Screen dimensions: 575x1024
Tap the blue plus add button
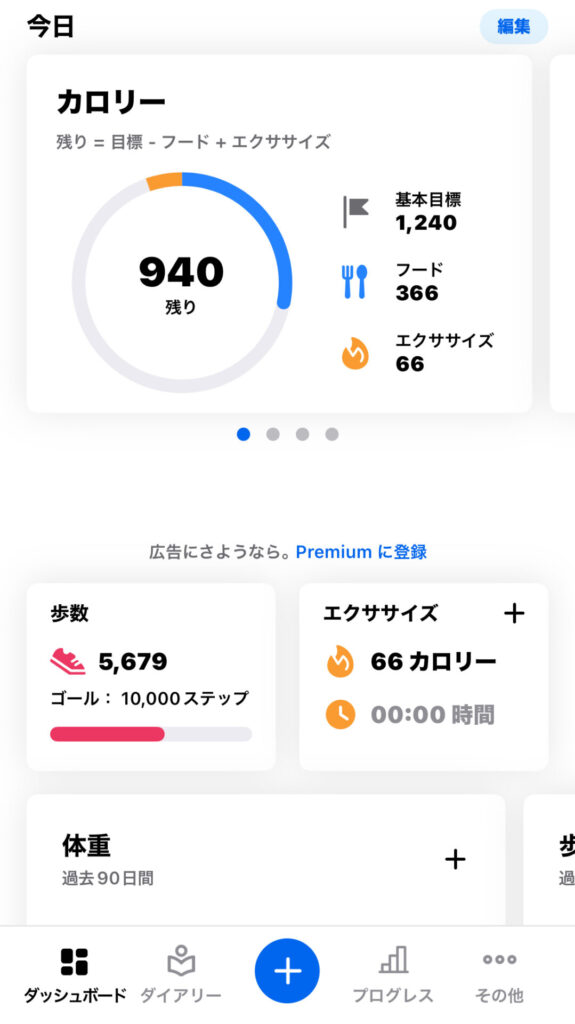coord(287,971)
